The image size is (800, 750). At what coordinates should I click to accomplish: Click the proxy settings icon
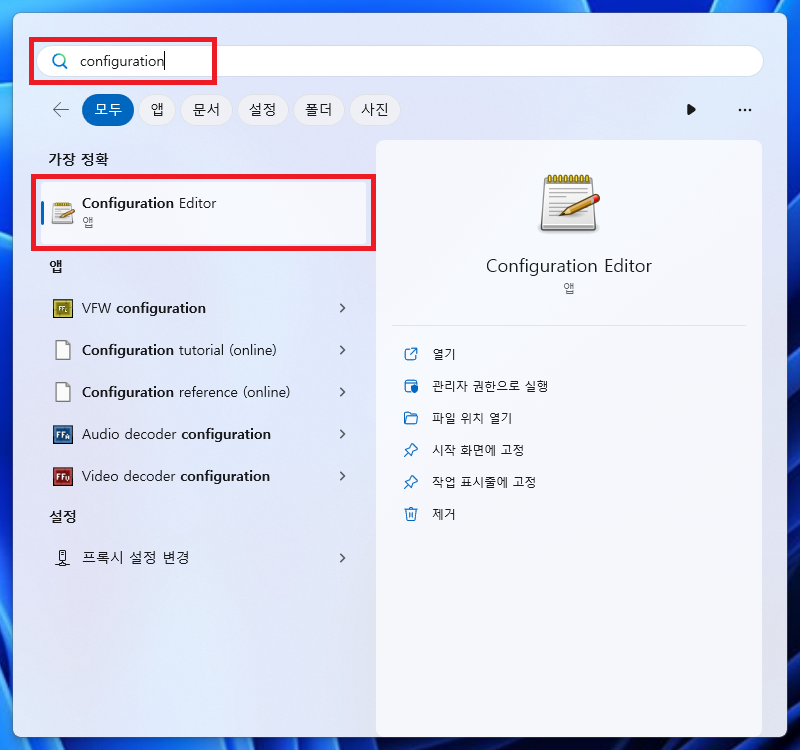point(62,558)
